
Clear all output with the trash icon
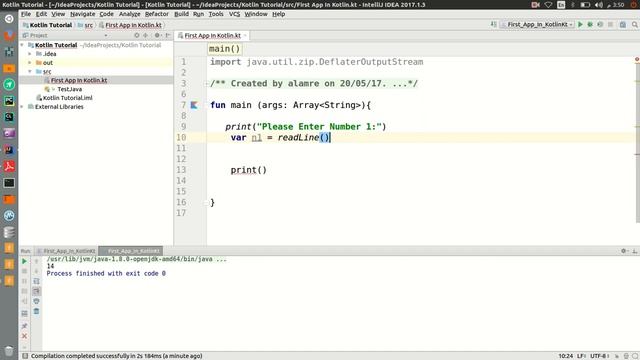pos(36,311)
